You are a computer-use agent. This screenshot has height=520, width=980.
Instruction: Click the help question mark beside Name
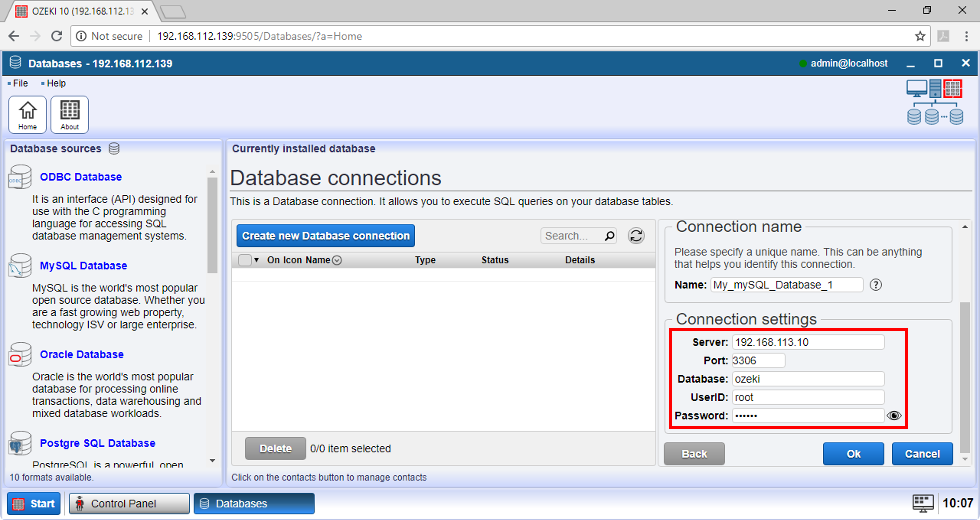876,284
